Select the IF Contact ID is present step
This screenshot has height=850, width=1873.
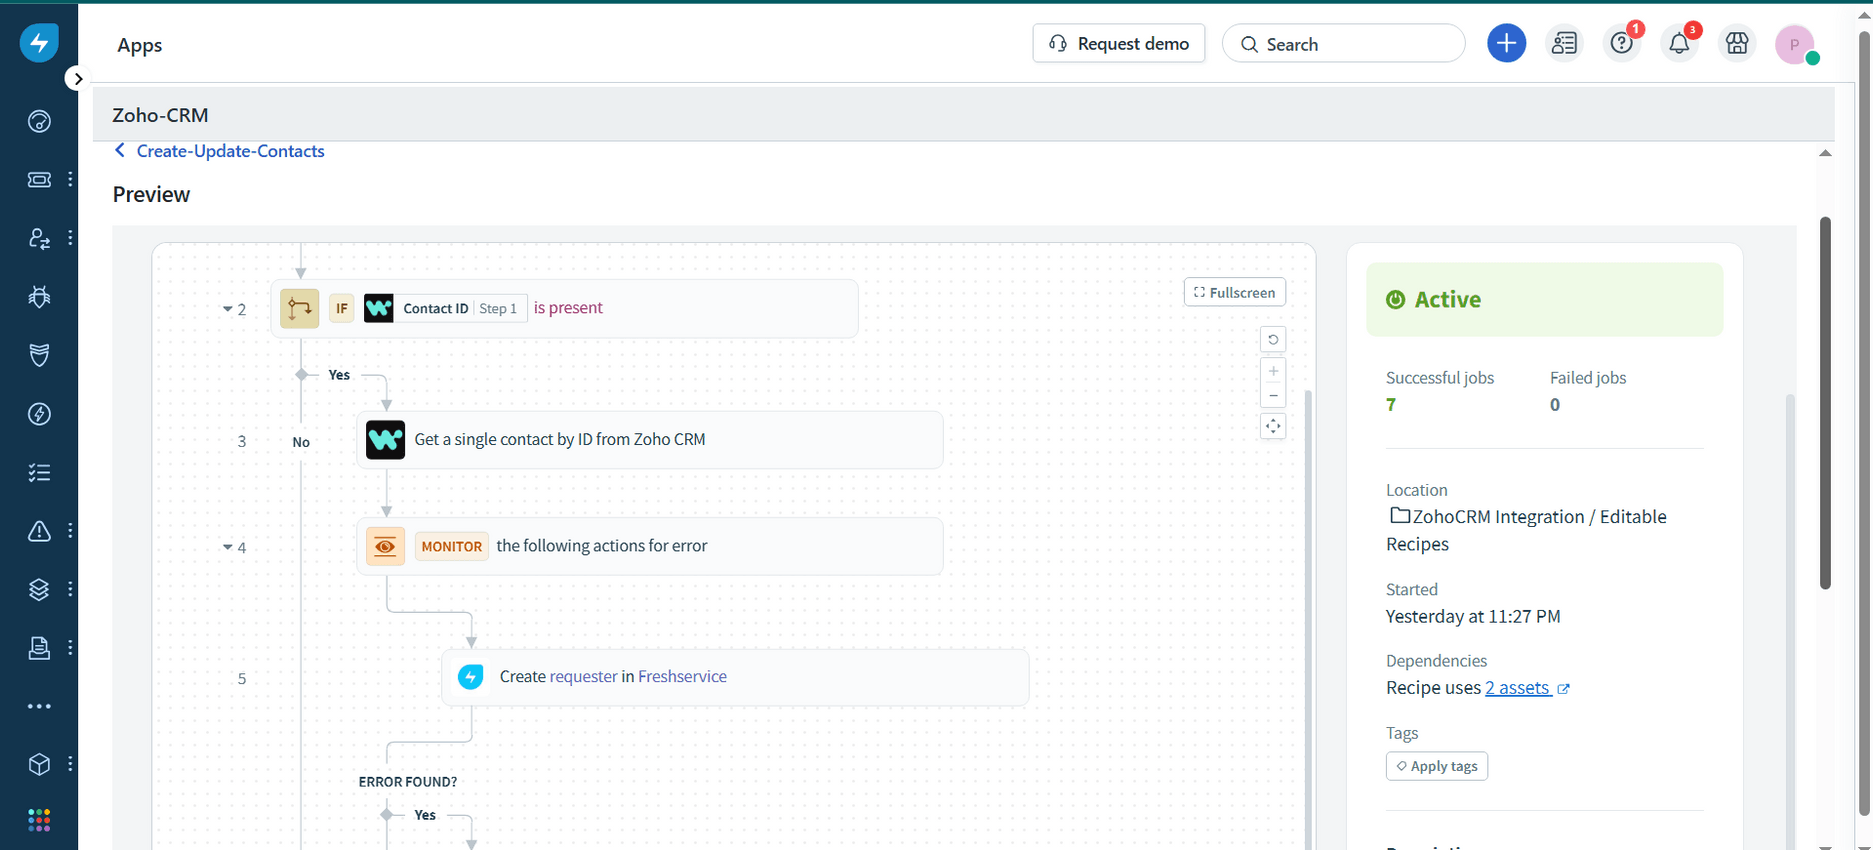(564, 308)
